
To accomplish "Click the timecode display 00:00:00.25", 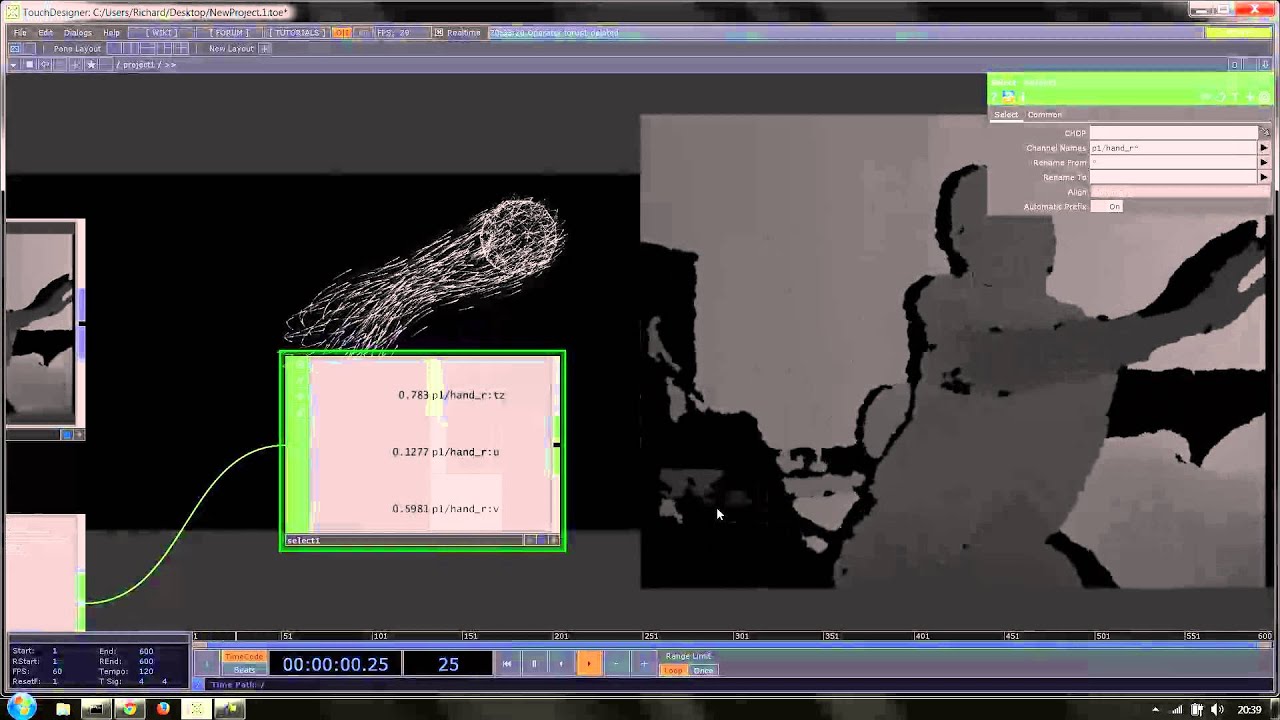I will pyautogui.click(x=335, y=664).
